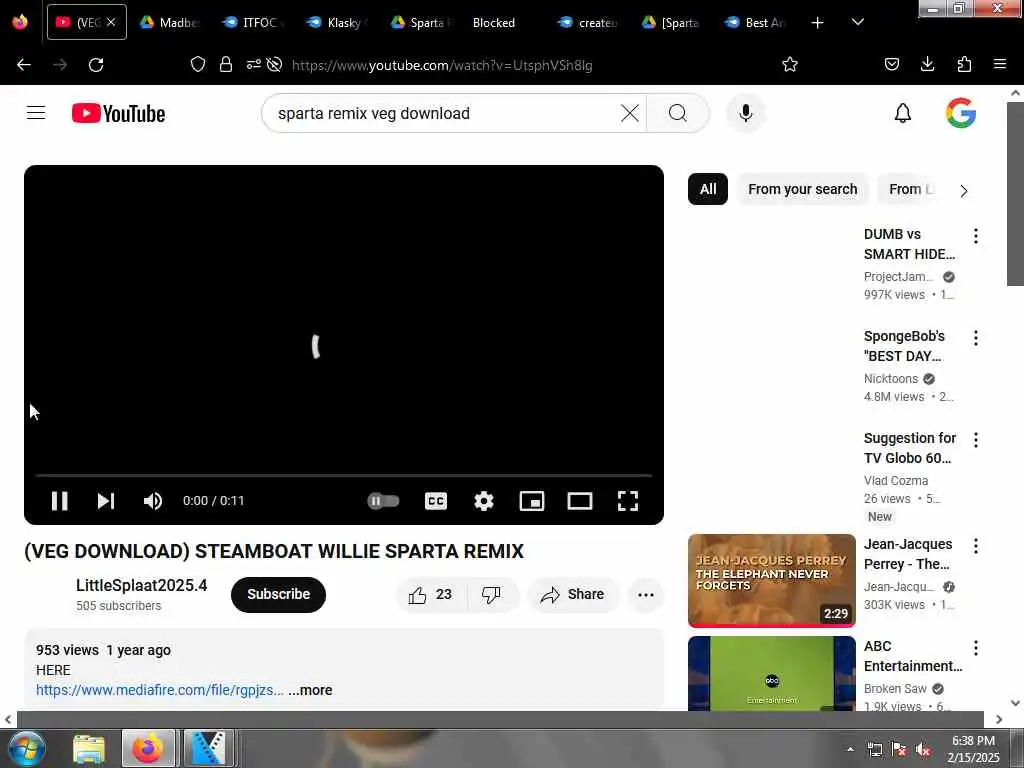Screen dimensions: 1024x768
Task: Open more actions menu next to Share
Action: [x=646, y=594]
